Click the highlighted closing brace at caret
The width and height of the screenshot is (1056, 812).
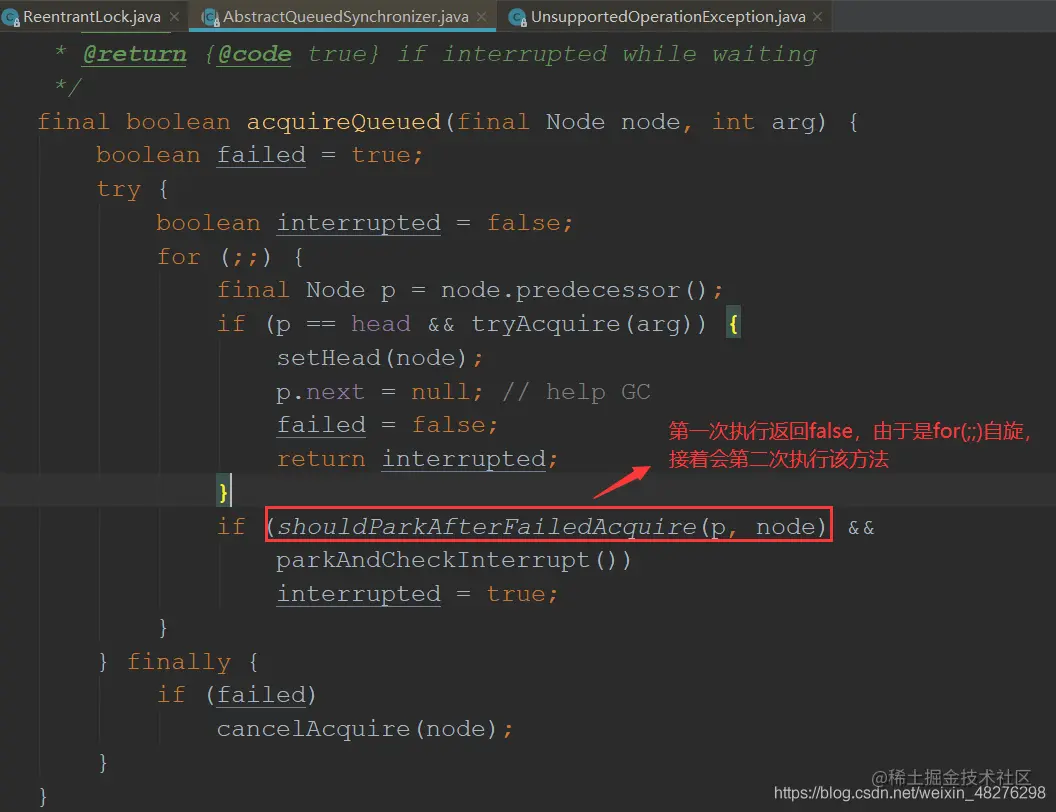[x=223, y=491]
